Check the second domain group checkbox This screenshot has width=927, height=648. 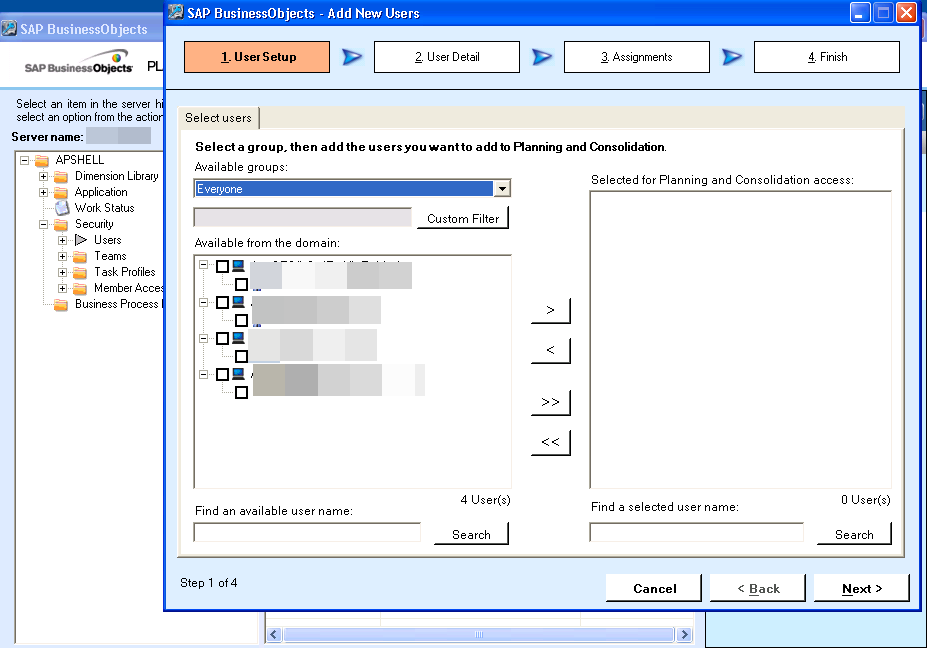coord(222,303)
